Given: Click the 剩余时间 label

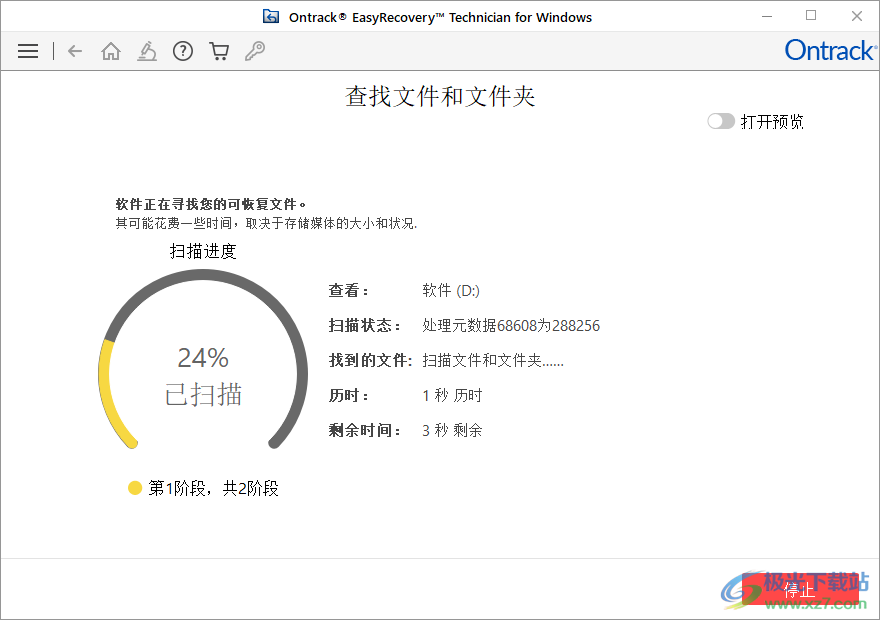Looking at the screenshot, I should coord(364,430).
